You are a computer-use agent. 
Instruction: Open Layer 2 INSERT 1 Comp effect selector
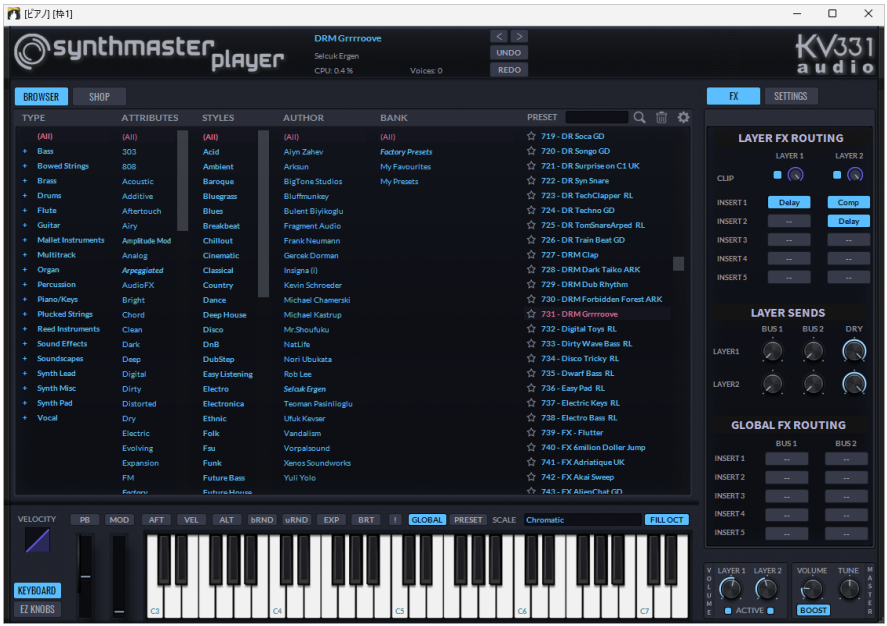[x=849, y=202]
